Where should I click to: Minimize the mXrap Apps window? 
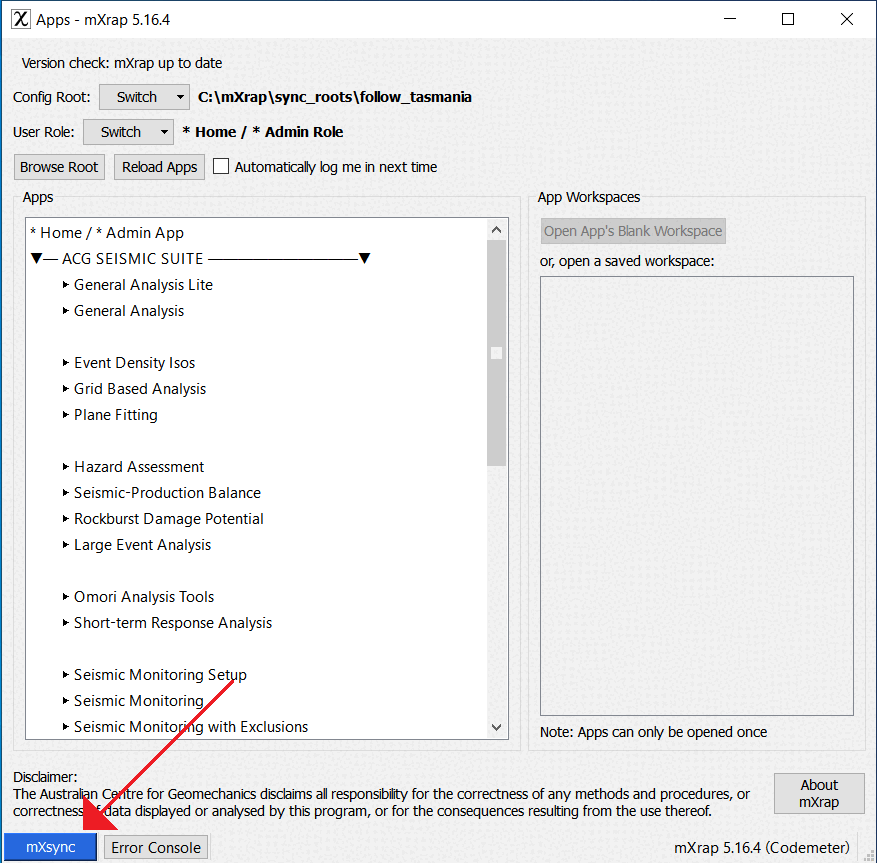click(730, 19)
